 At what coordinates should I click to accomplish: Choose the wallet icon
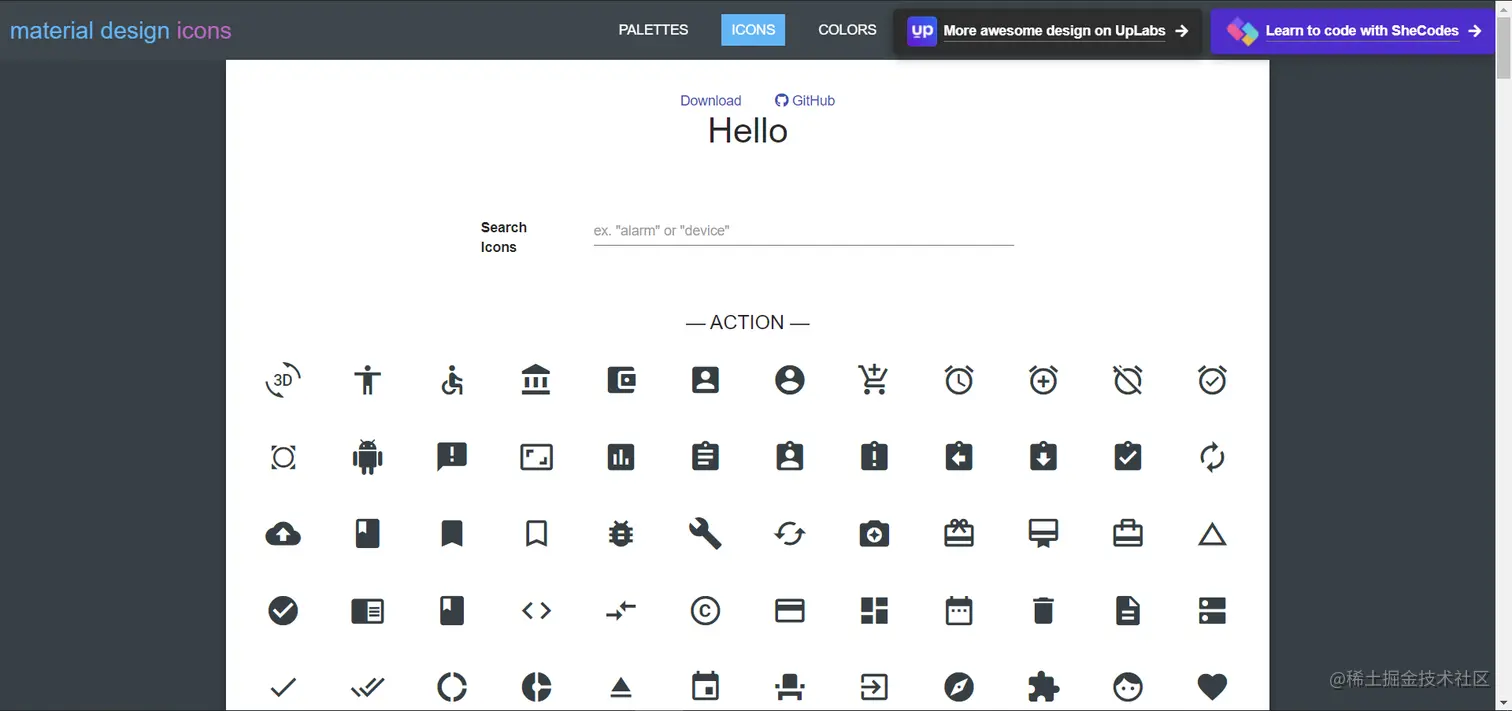[621, 380]
